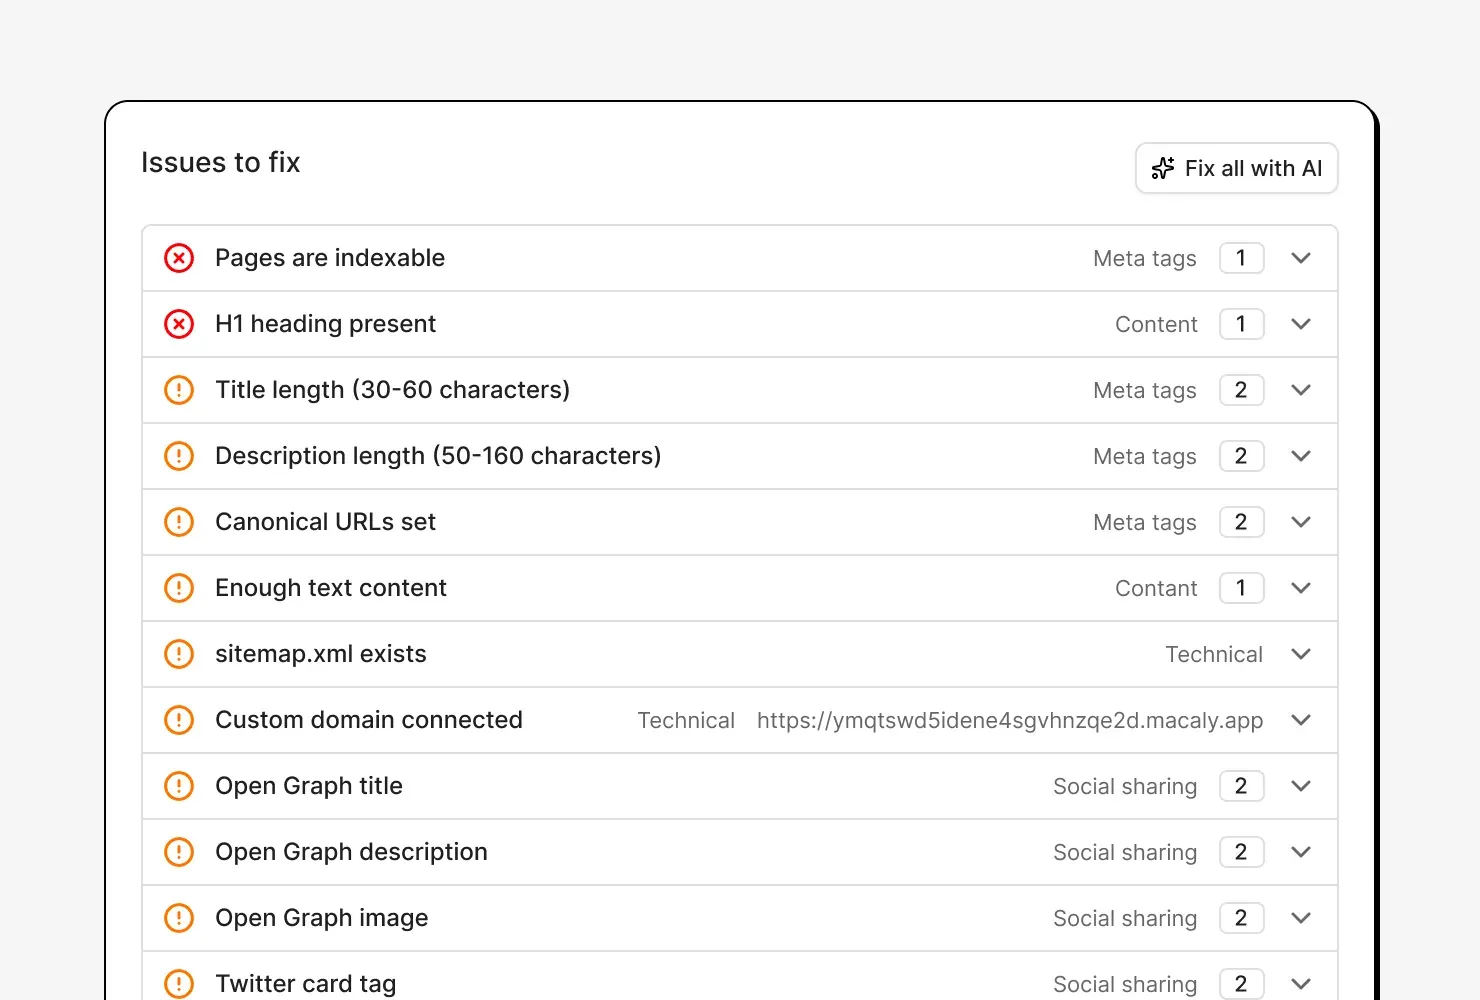Expand the H1 heading present chevron
Viewport: 1480px width, 1000px height.
click(1301, 324)
